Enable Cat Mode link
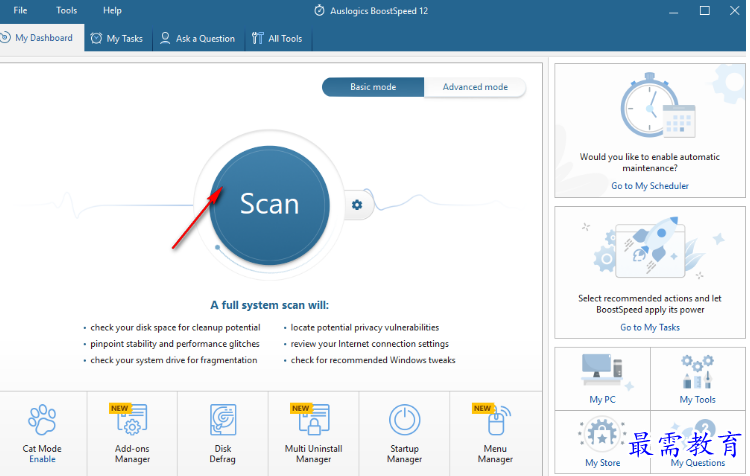Image resolution: width=750 pixels, height=476 pixels. [42, 459]
